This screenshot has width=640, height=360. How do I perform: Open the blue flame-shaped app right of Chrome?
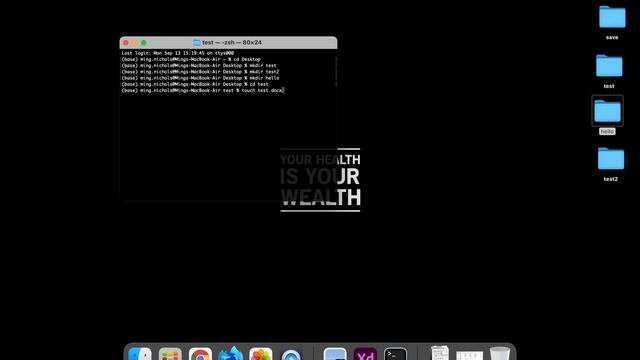click(231, 353)
